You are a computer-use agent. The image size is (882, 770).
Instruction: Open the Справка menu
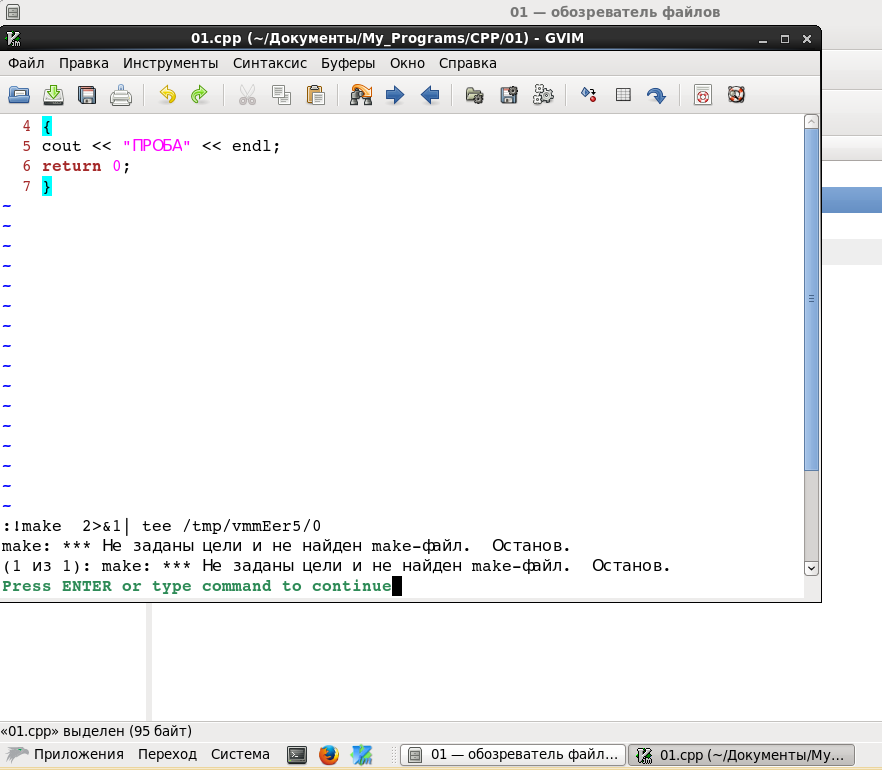467,63
